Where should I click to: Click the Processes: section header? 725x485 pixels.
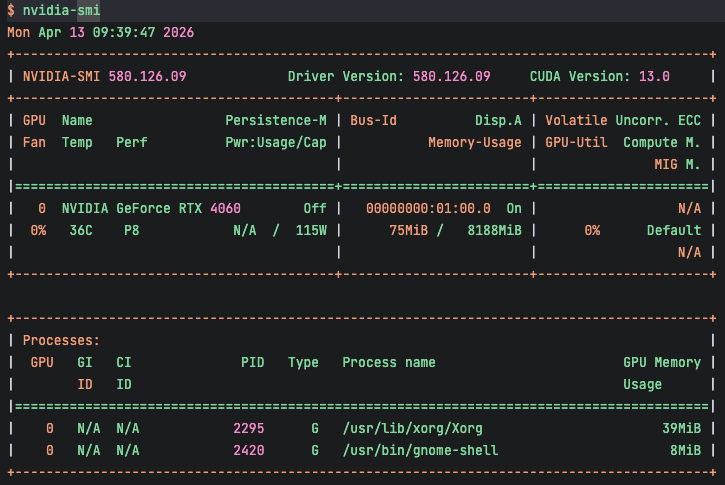[x=62, y=340]
